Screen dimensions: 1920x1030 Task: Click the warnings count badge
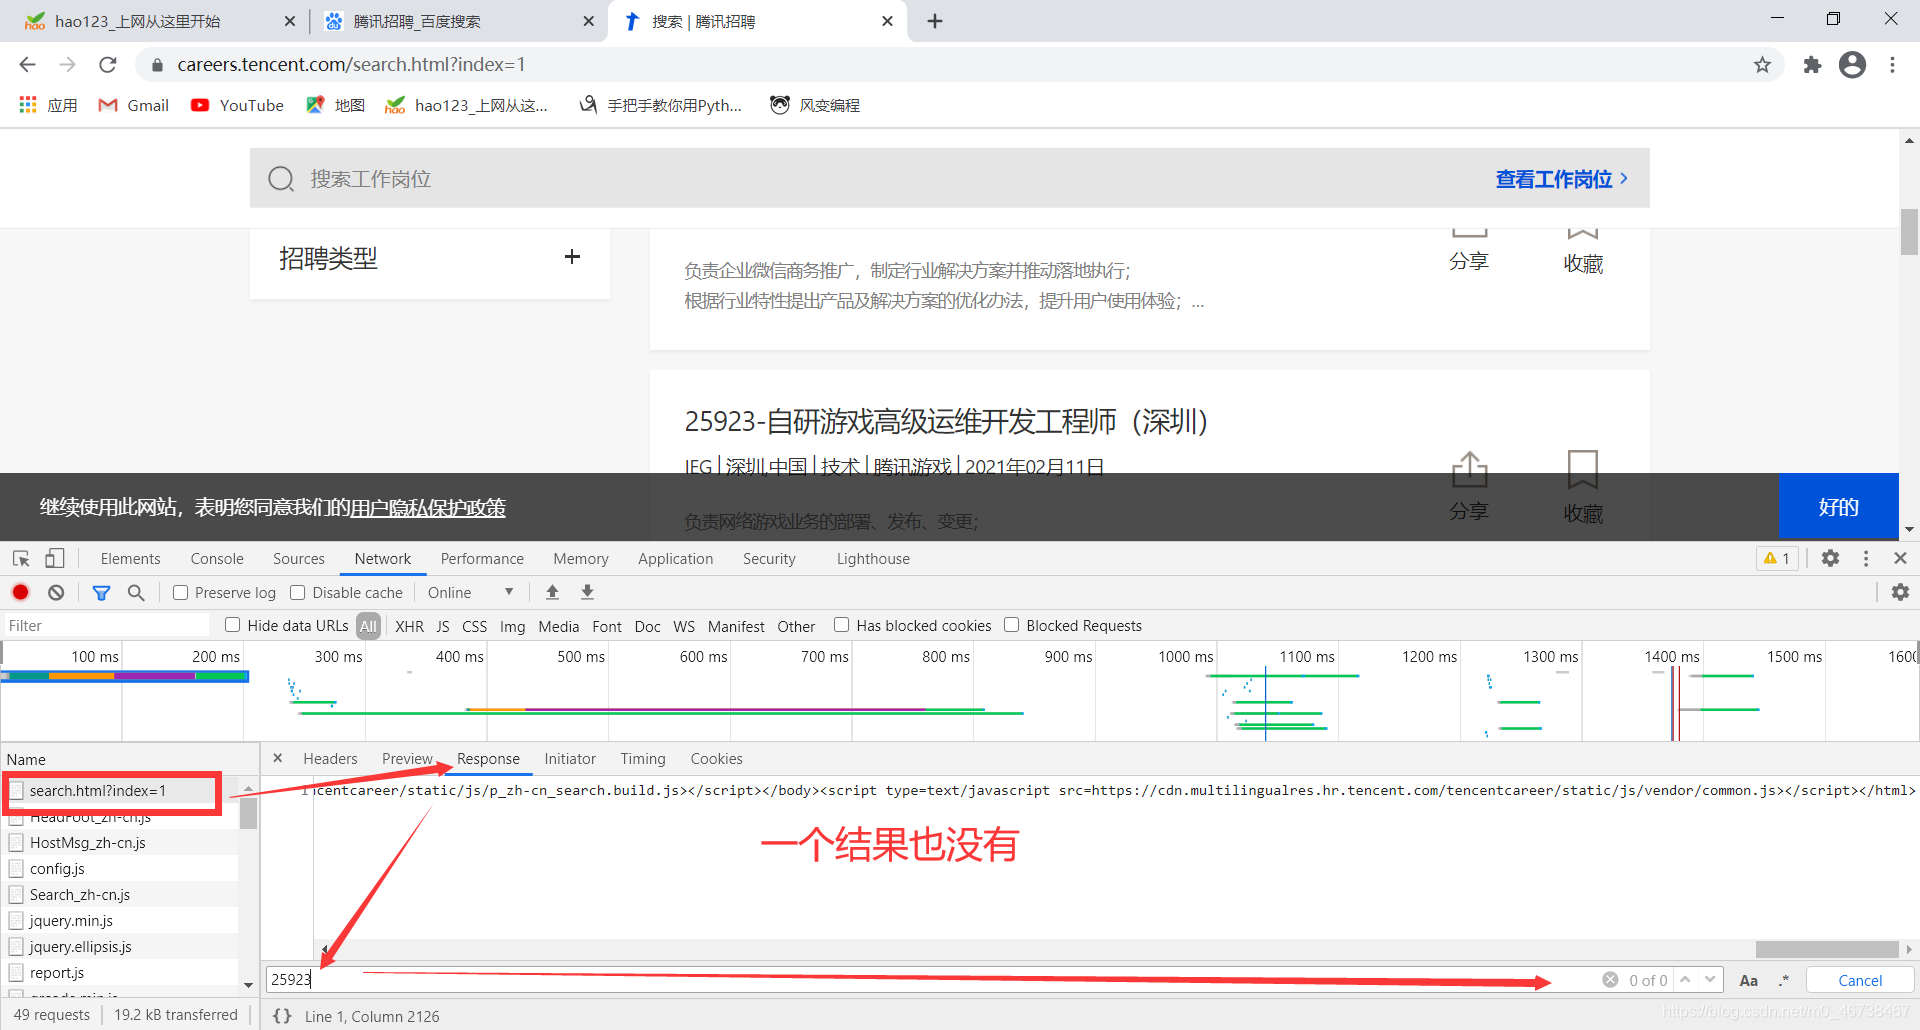[x=1777, y=559]
